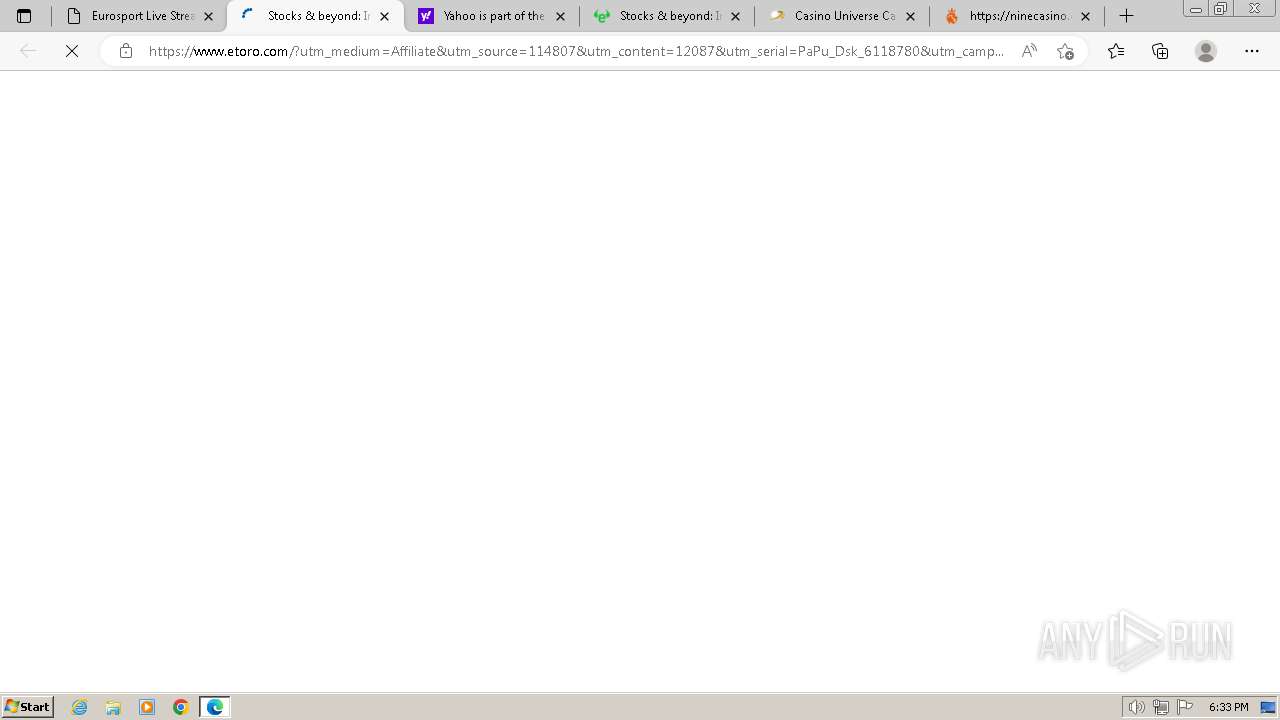The image size is (1280, 720).
Task: Open the Read aloud icon
Action: click(1029, 51)
